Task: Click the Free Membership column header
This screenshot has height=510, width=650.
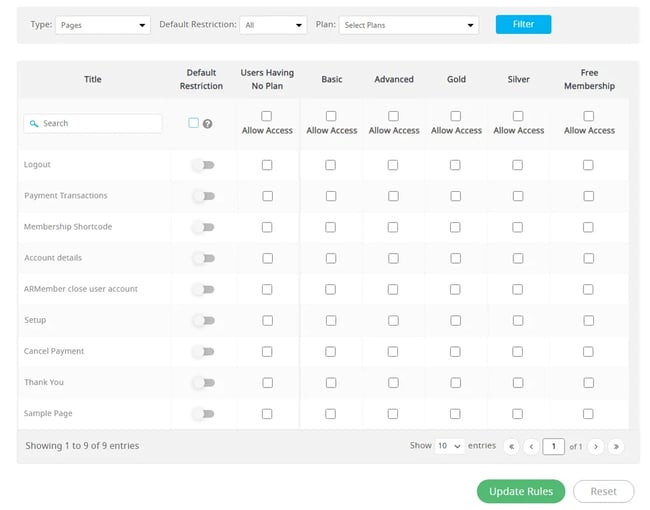Action: (x=589, y=79)
